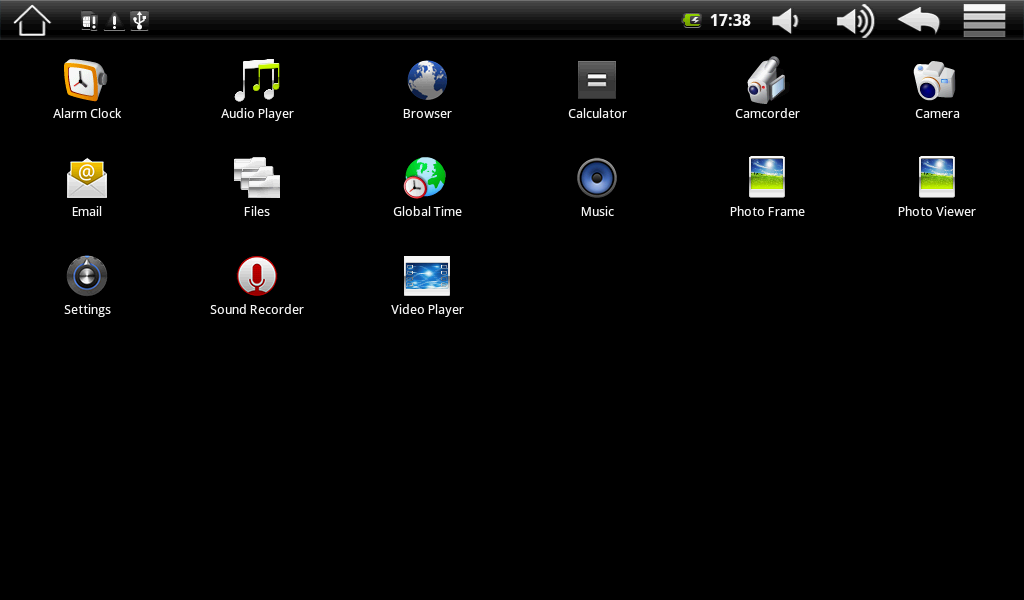Open the Music speaker icon
This screenshot has width=1024, height=600.
[597, 178]
